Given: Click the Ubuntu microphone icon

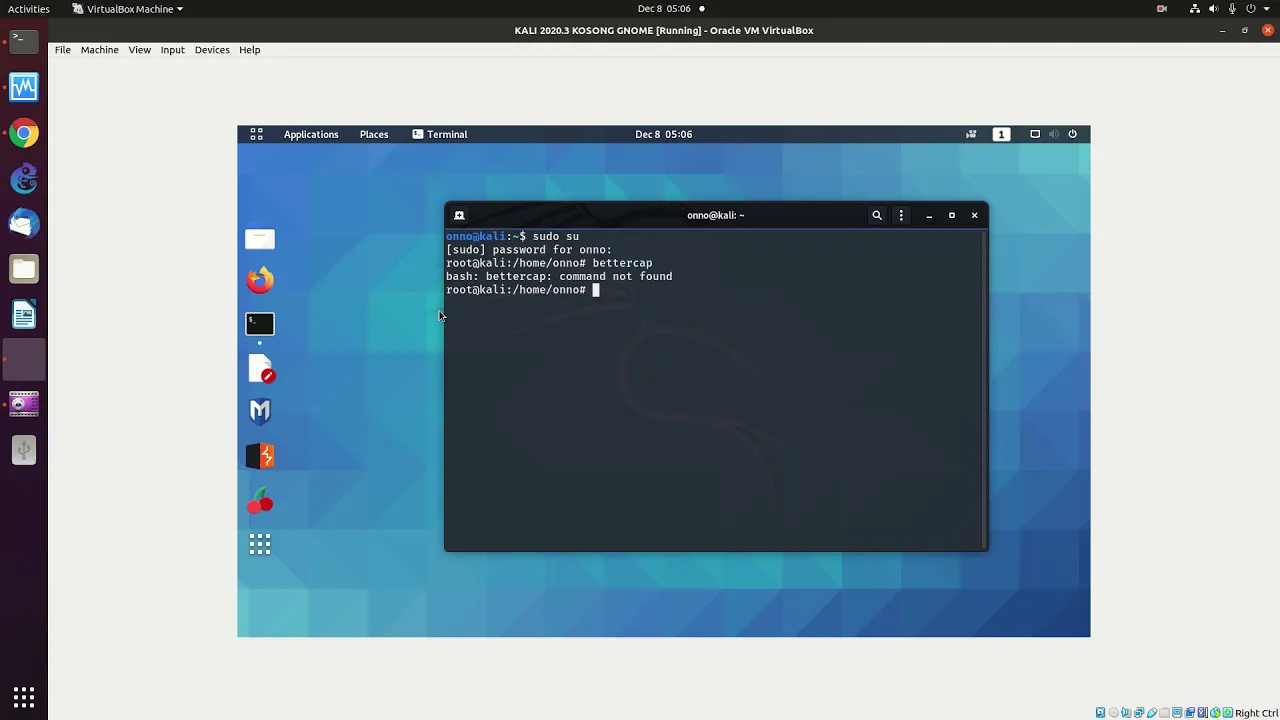Looking at the screenshot, I should (x=1233, y=9).
